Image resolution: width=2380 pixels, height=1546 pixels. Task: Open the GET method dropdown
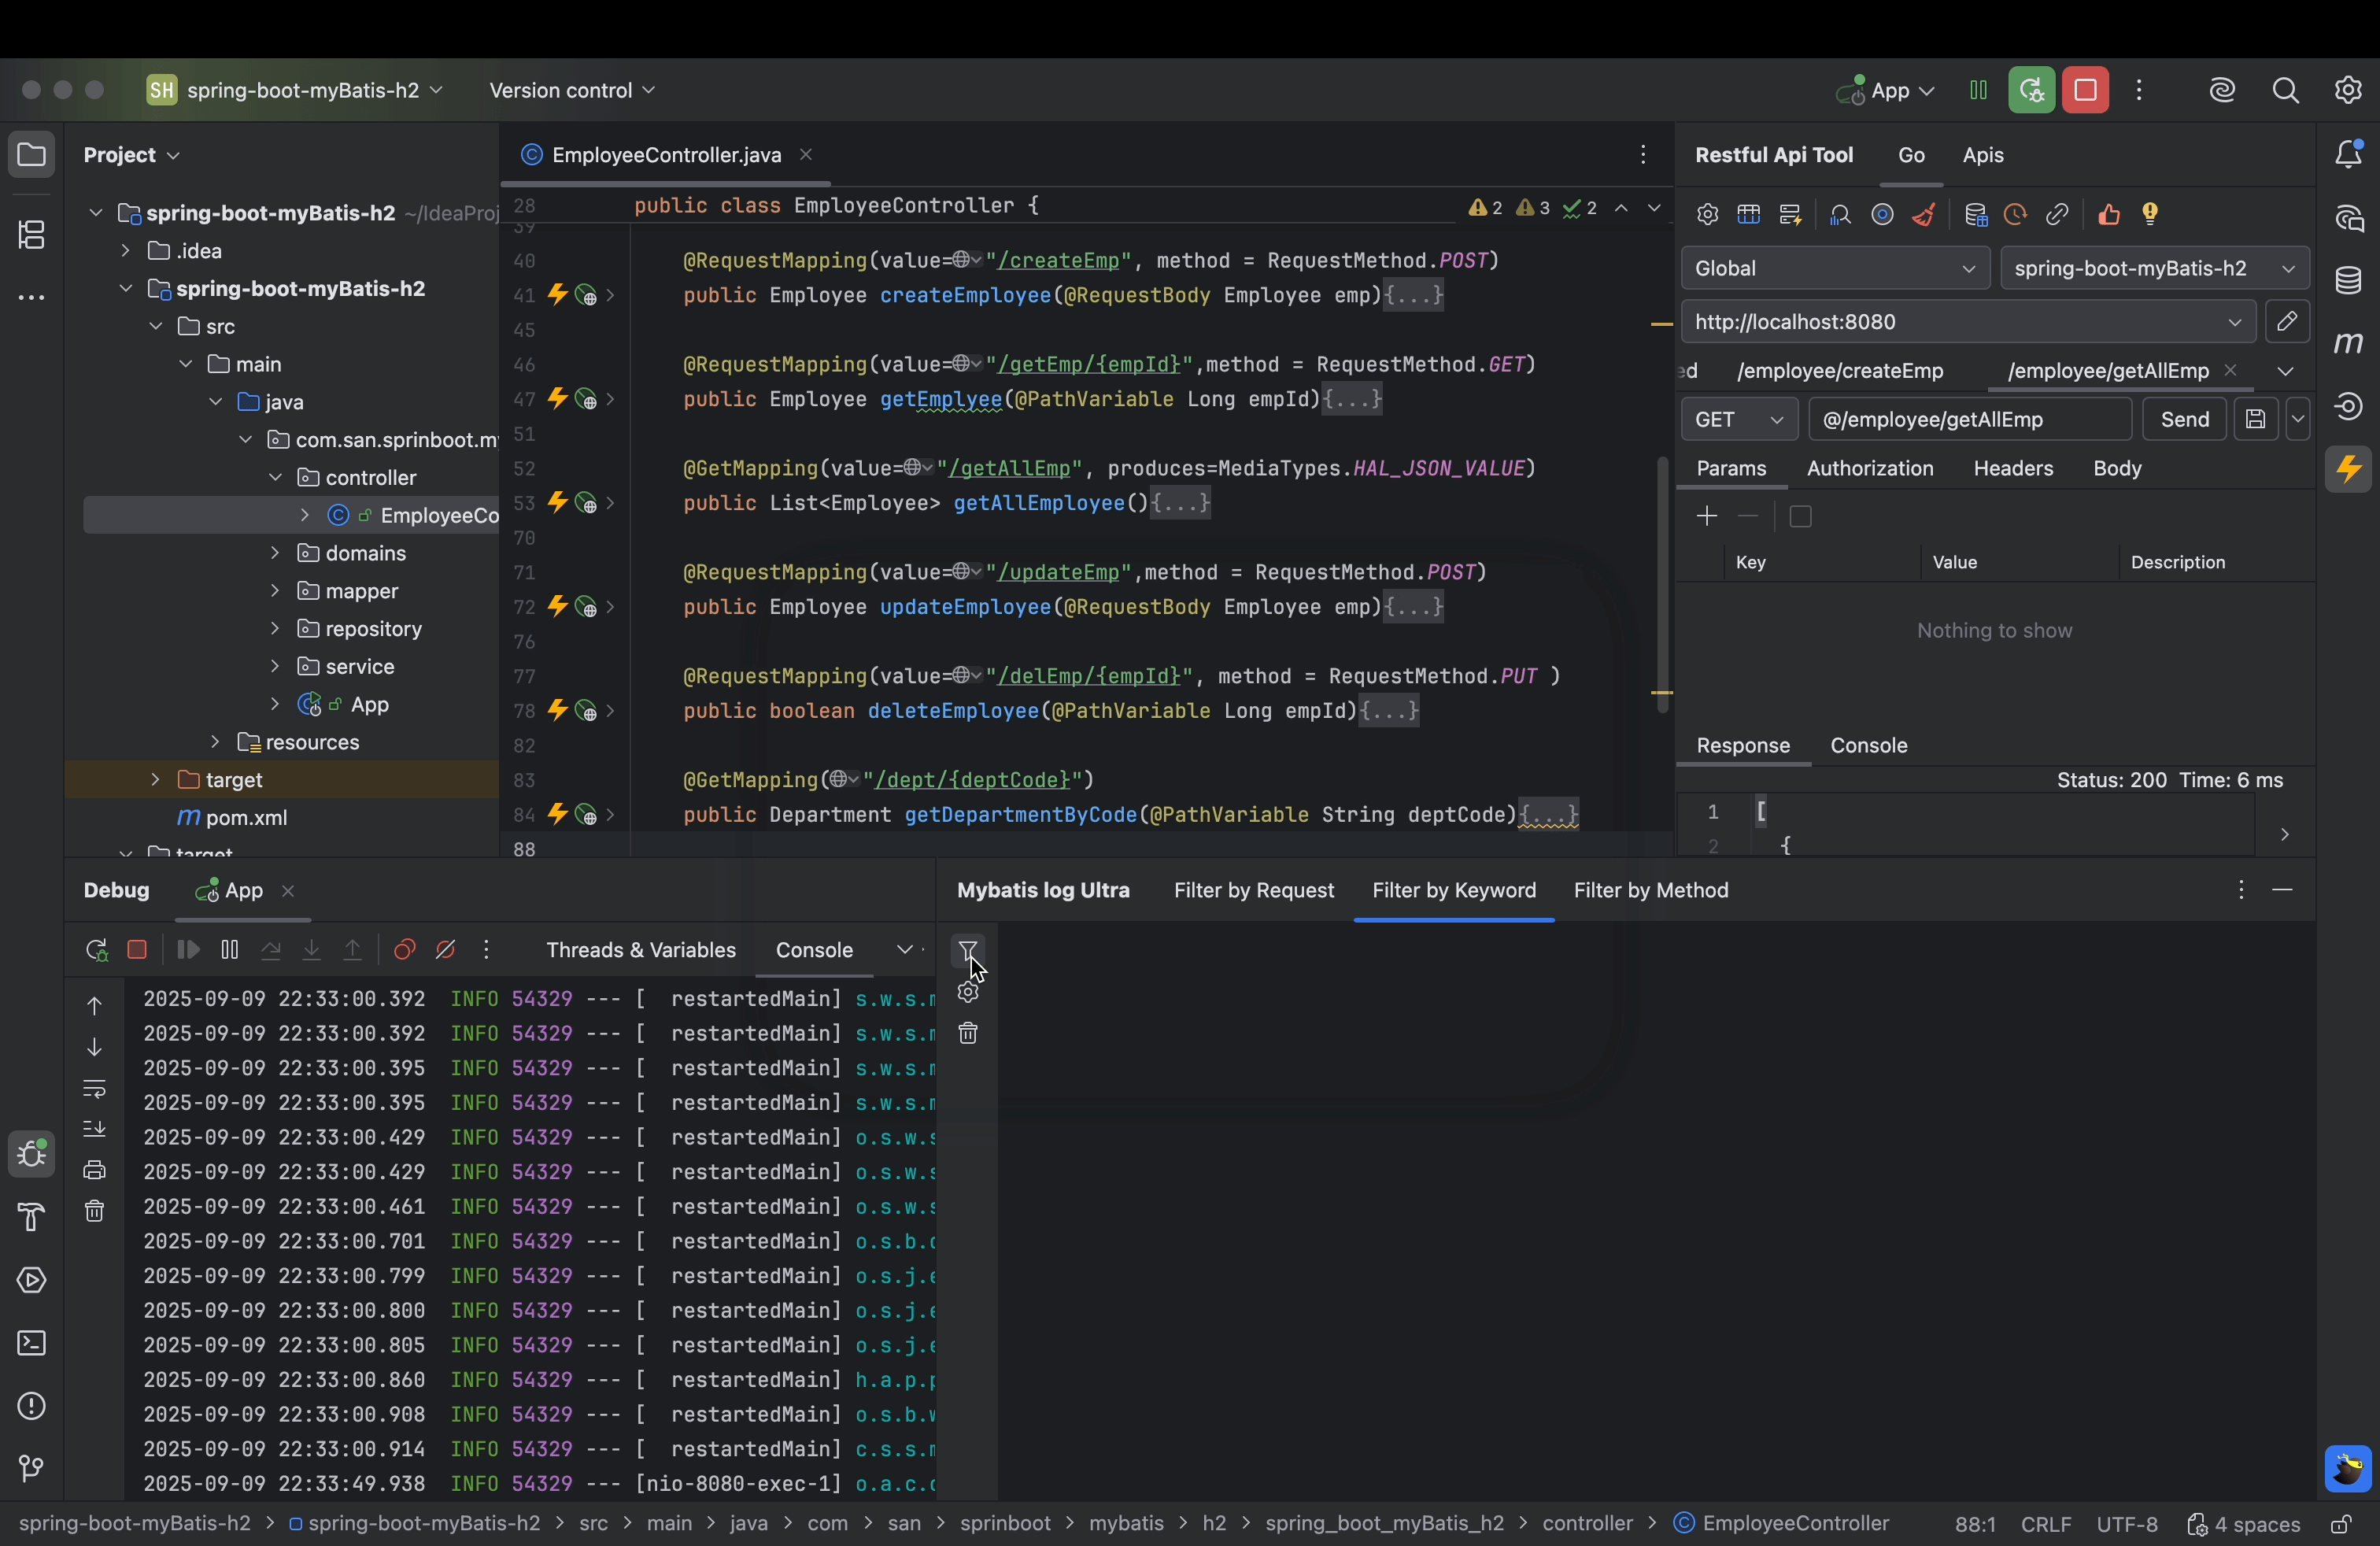point(1740,420)
